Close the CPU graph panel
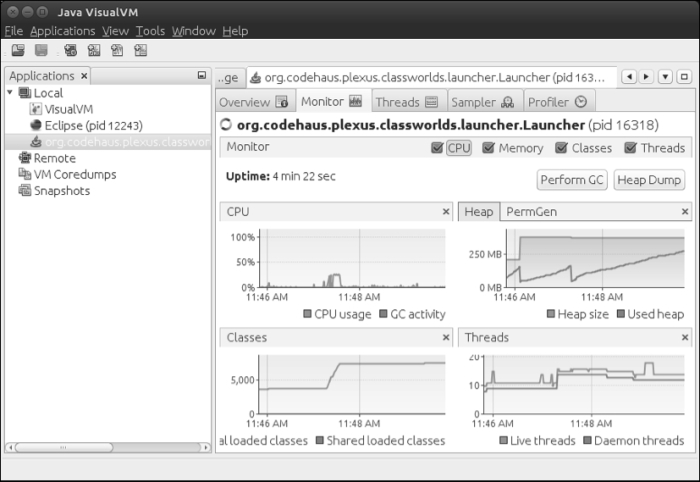 446,212
